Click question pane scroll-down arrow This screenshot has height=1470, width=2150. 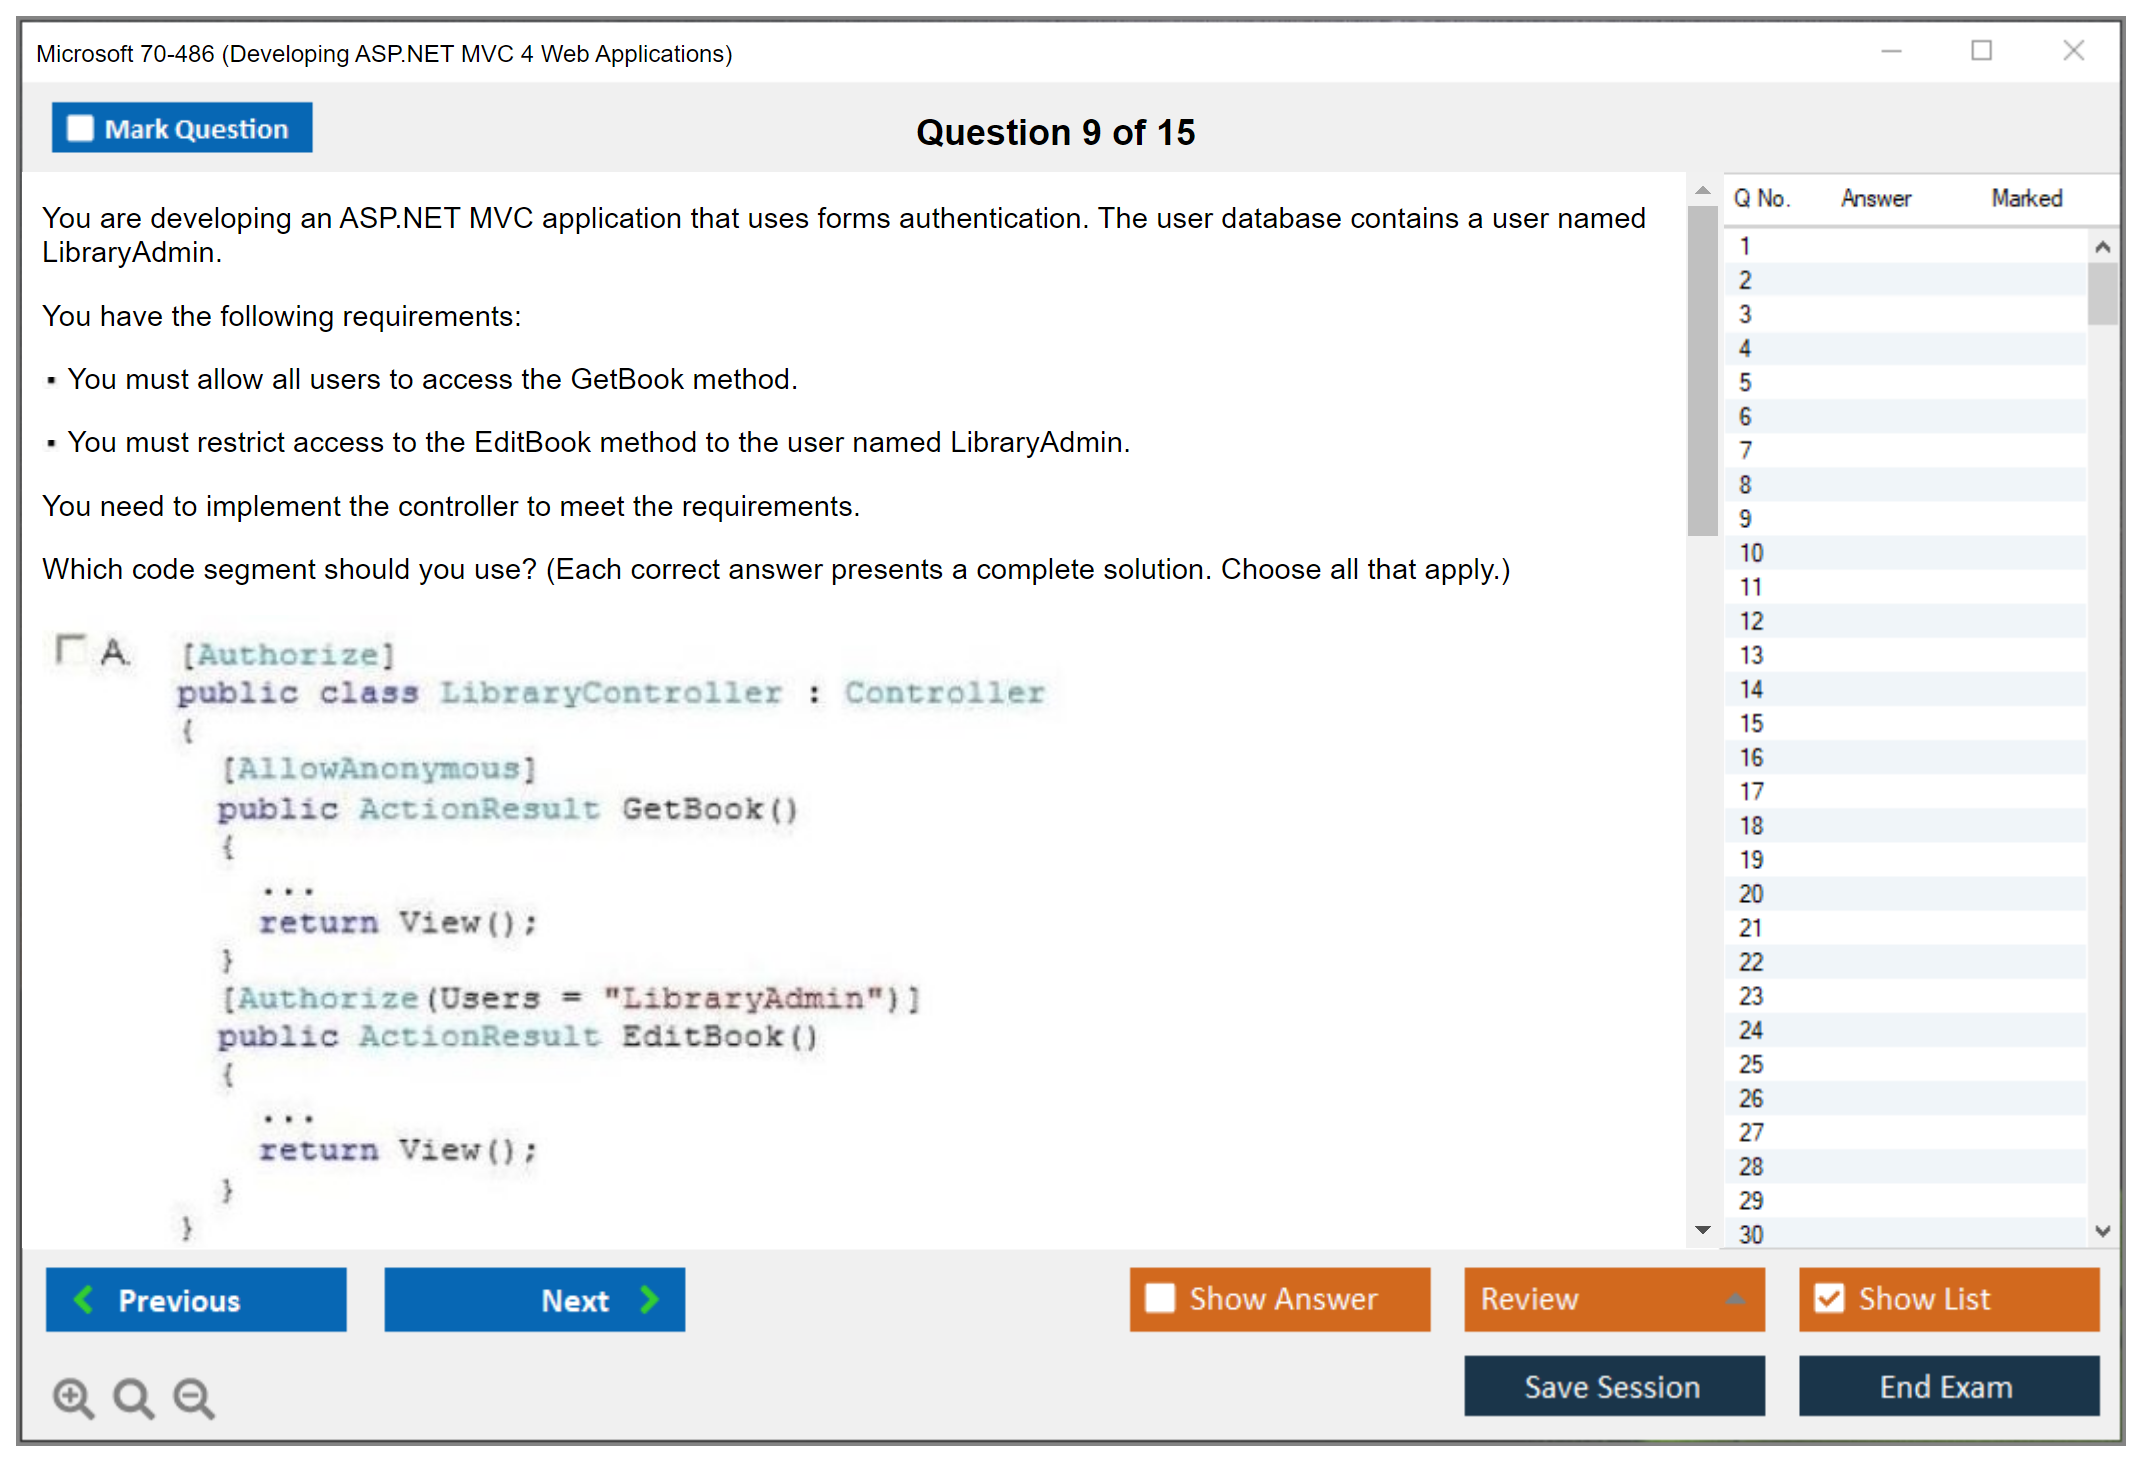pos(1702,1230)
